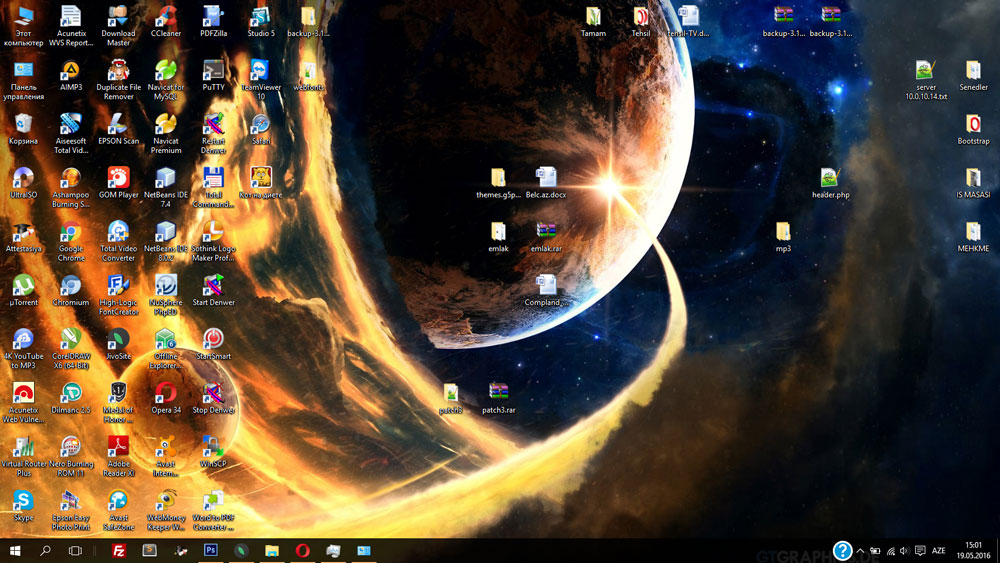Open the emlak folder
Viewport: 1000px width, 563px height.
click(498, 237)
